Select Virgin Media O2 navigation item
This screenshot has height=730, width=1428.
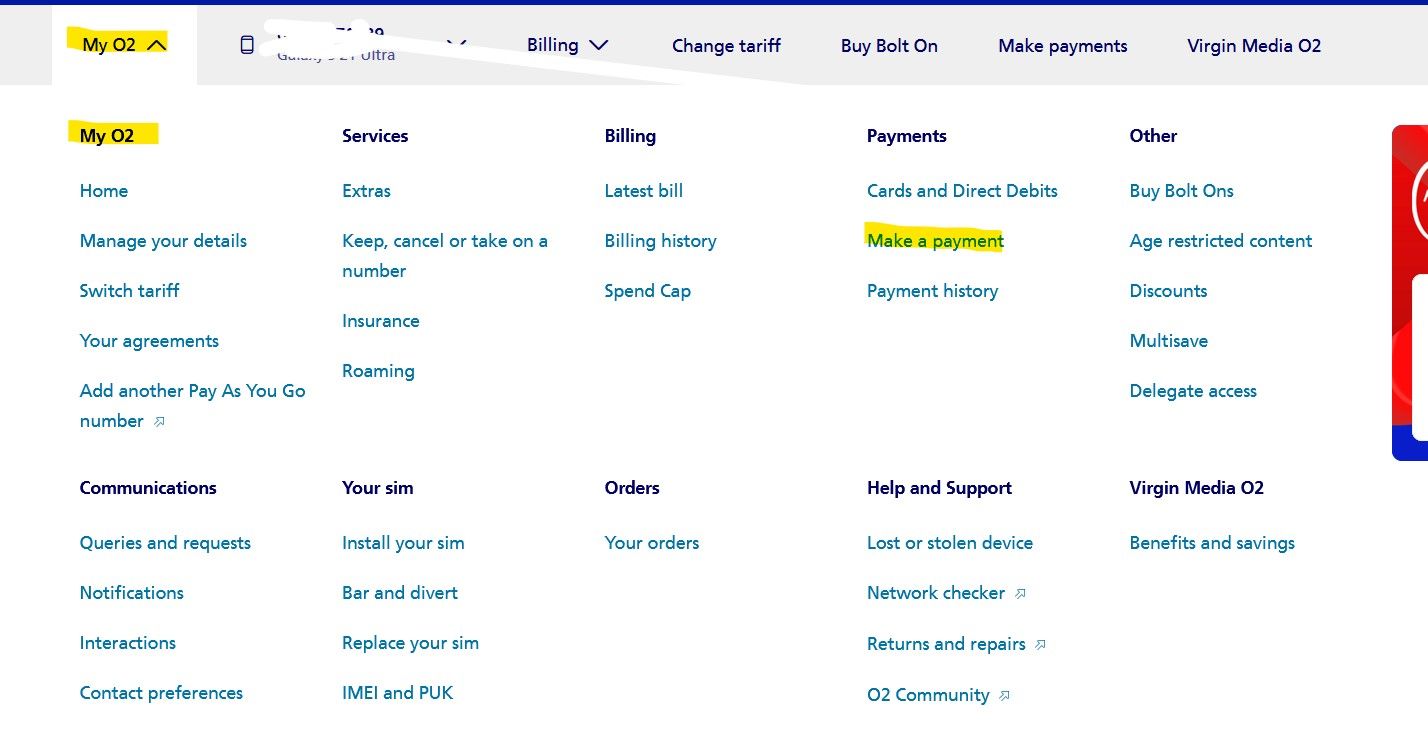tap(1254, 46)
